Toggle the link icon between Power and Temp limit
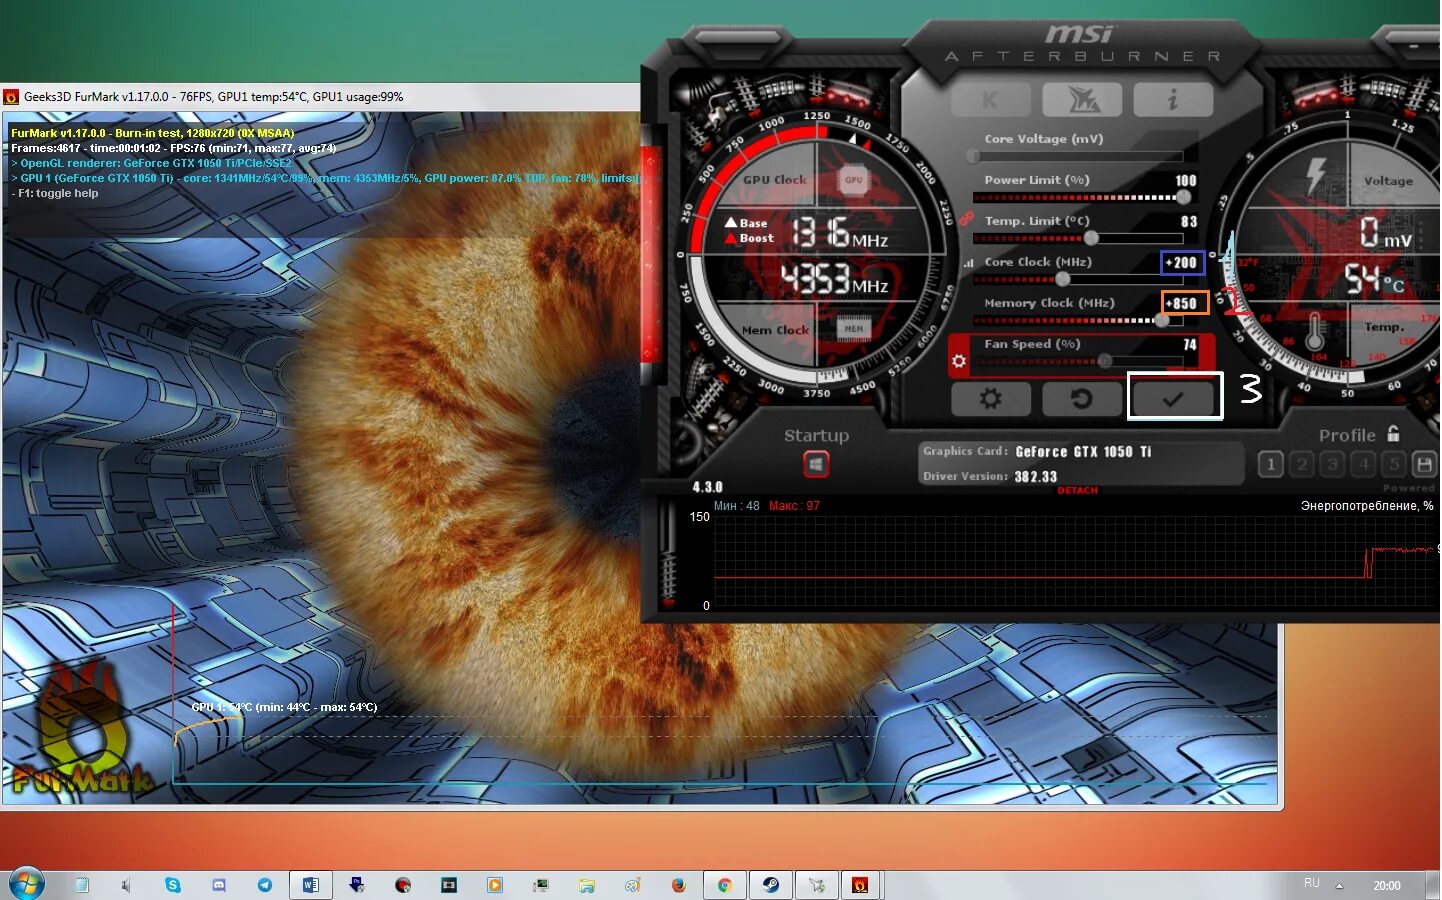Screen dimensions: 1442x900 point(966,218)
